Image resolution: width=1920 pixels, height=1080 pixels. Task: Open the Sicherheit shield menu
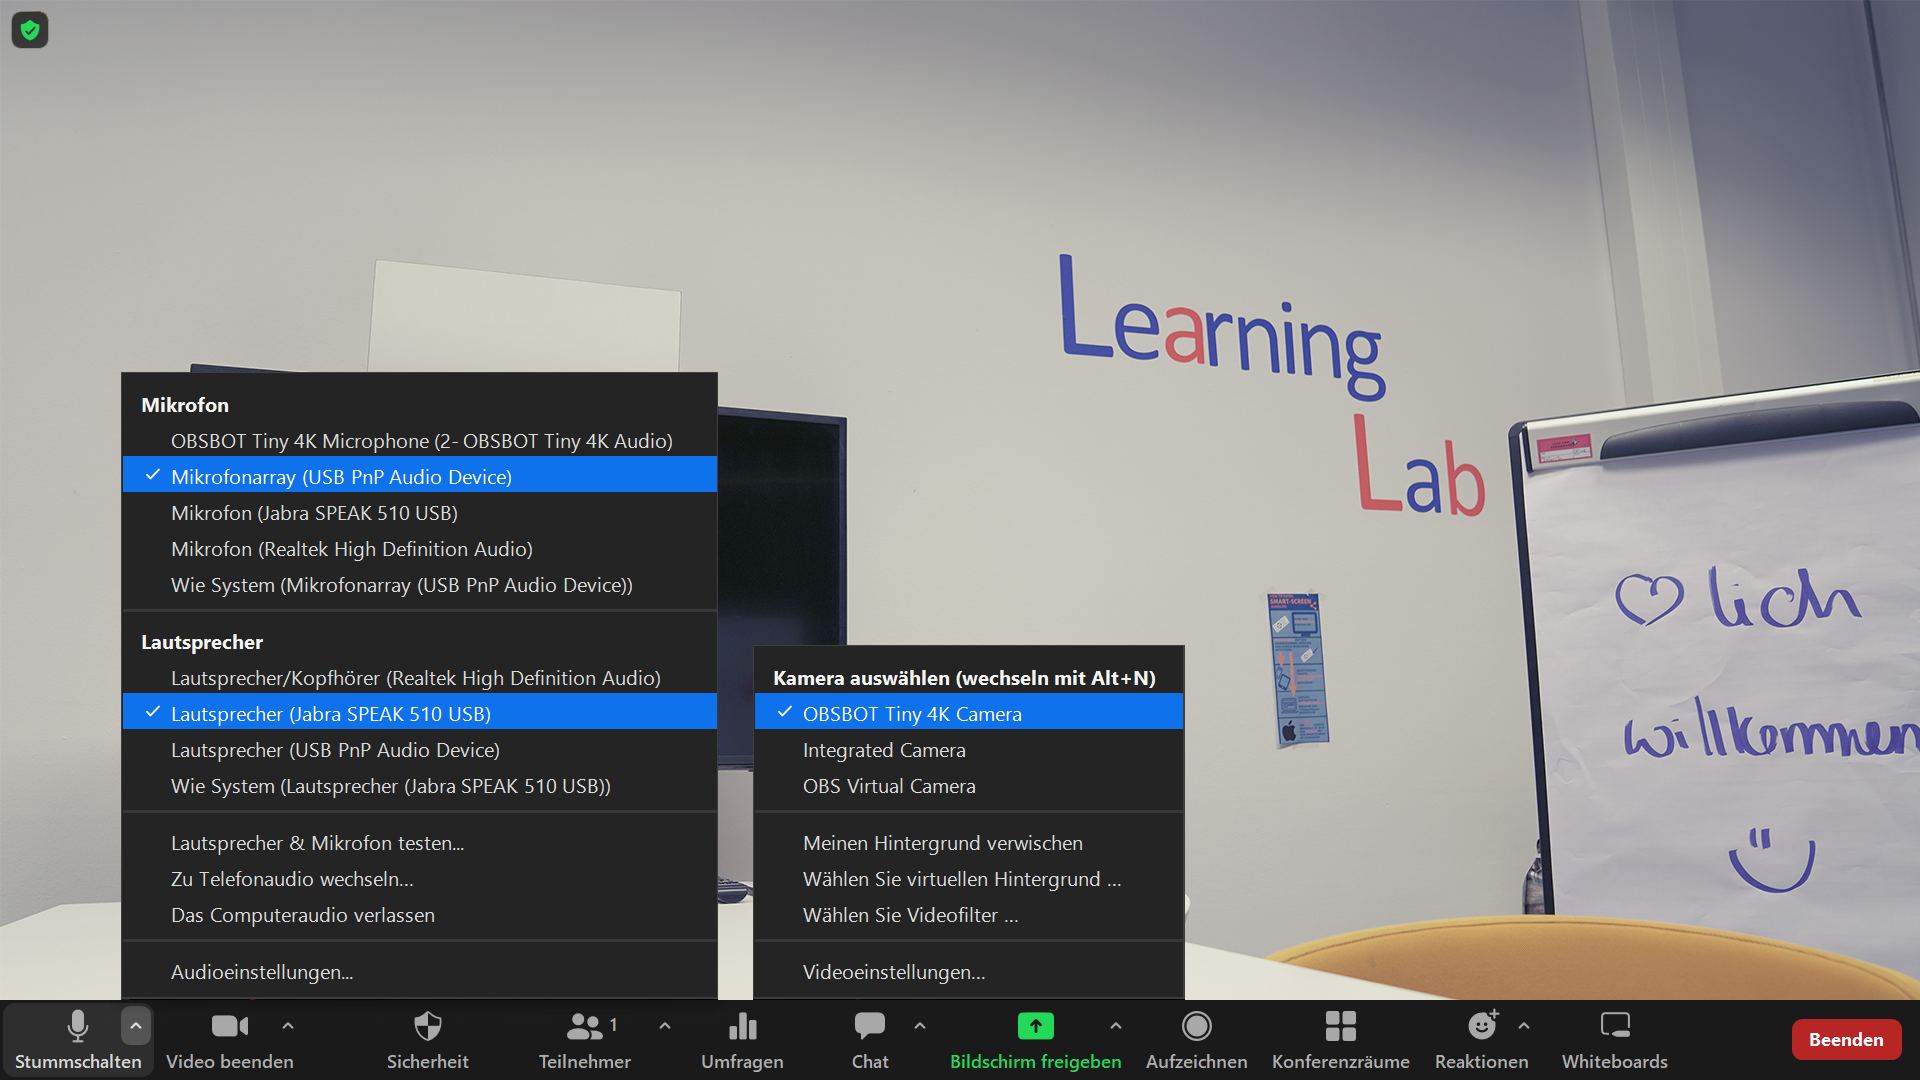427,1027
